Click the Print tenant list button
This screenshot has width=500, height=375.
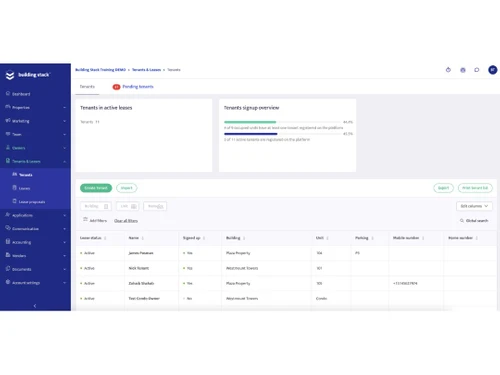pos(475,188)
